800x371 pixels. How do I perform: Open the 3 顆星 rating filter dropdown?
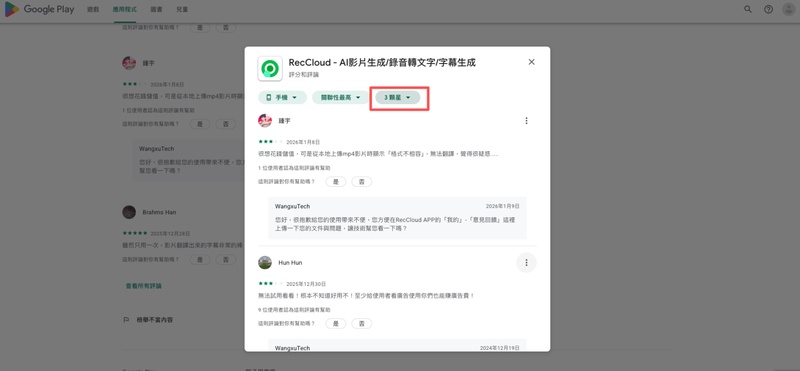pyautogui.click(x=397, y=97)
